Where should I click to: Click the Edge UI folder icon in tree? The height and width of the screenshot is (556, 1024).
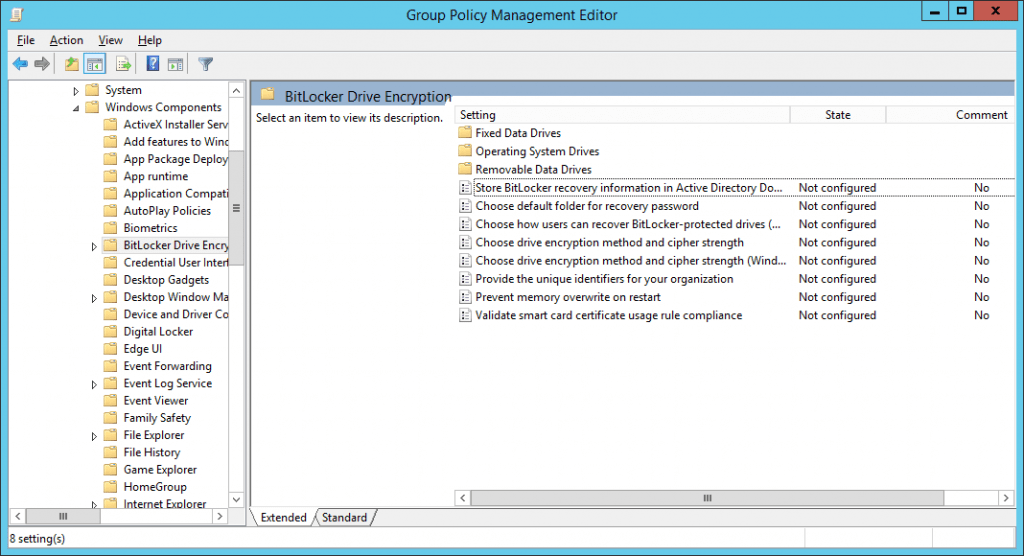pos(110,348)
